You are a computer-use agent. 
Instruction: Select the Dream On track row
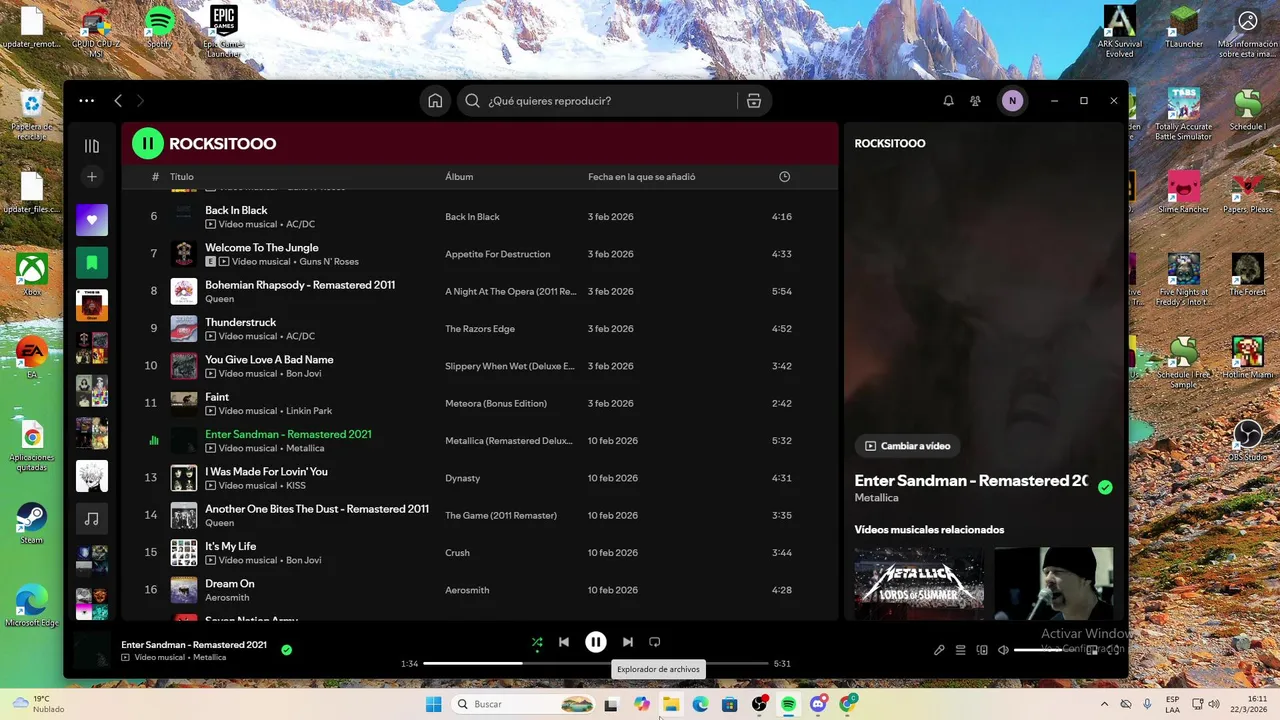tap(480, 590)
